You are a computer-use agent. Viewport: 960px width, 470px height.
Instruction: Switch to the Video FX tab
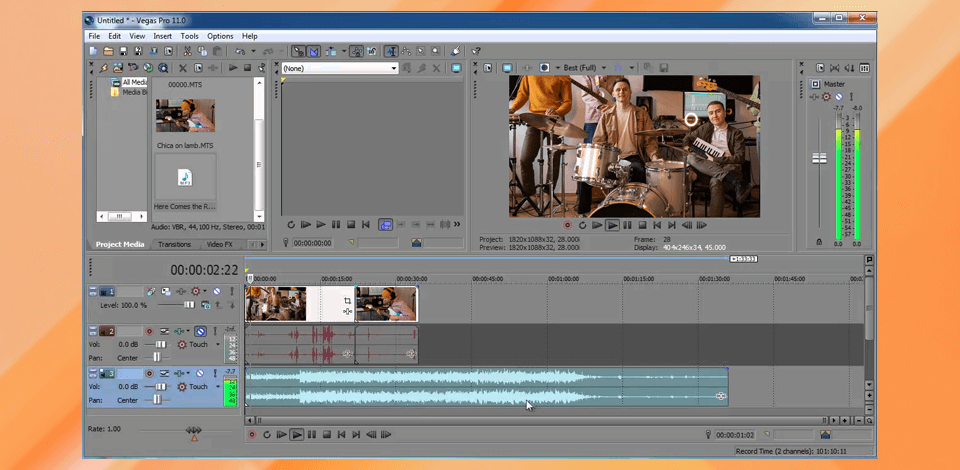[219, 244]
